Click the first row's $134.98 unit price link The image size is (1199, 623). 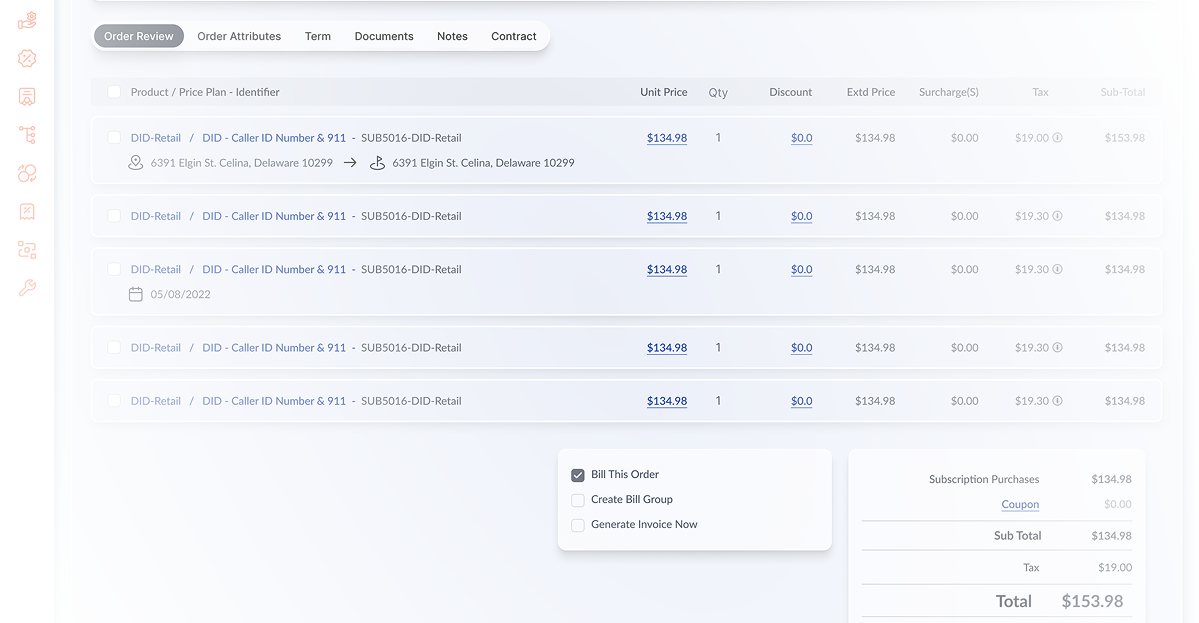click(666, 138)
